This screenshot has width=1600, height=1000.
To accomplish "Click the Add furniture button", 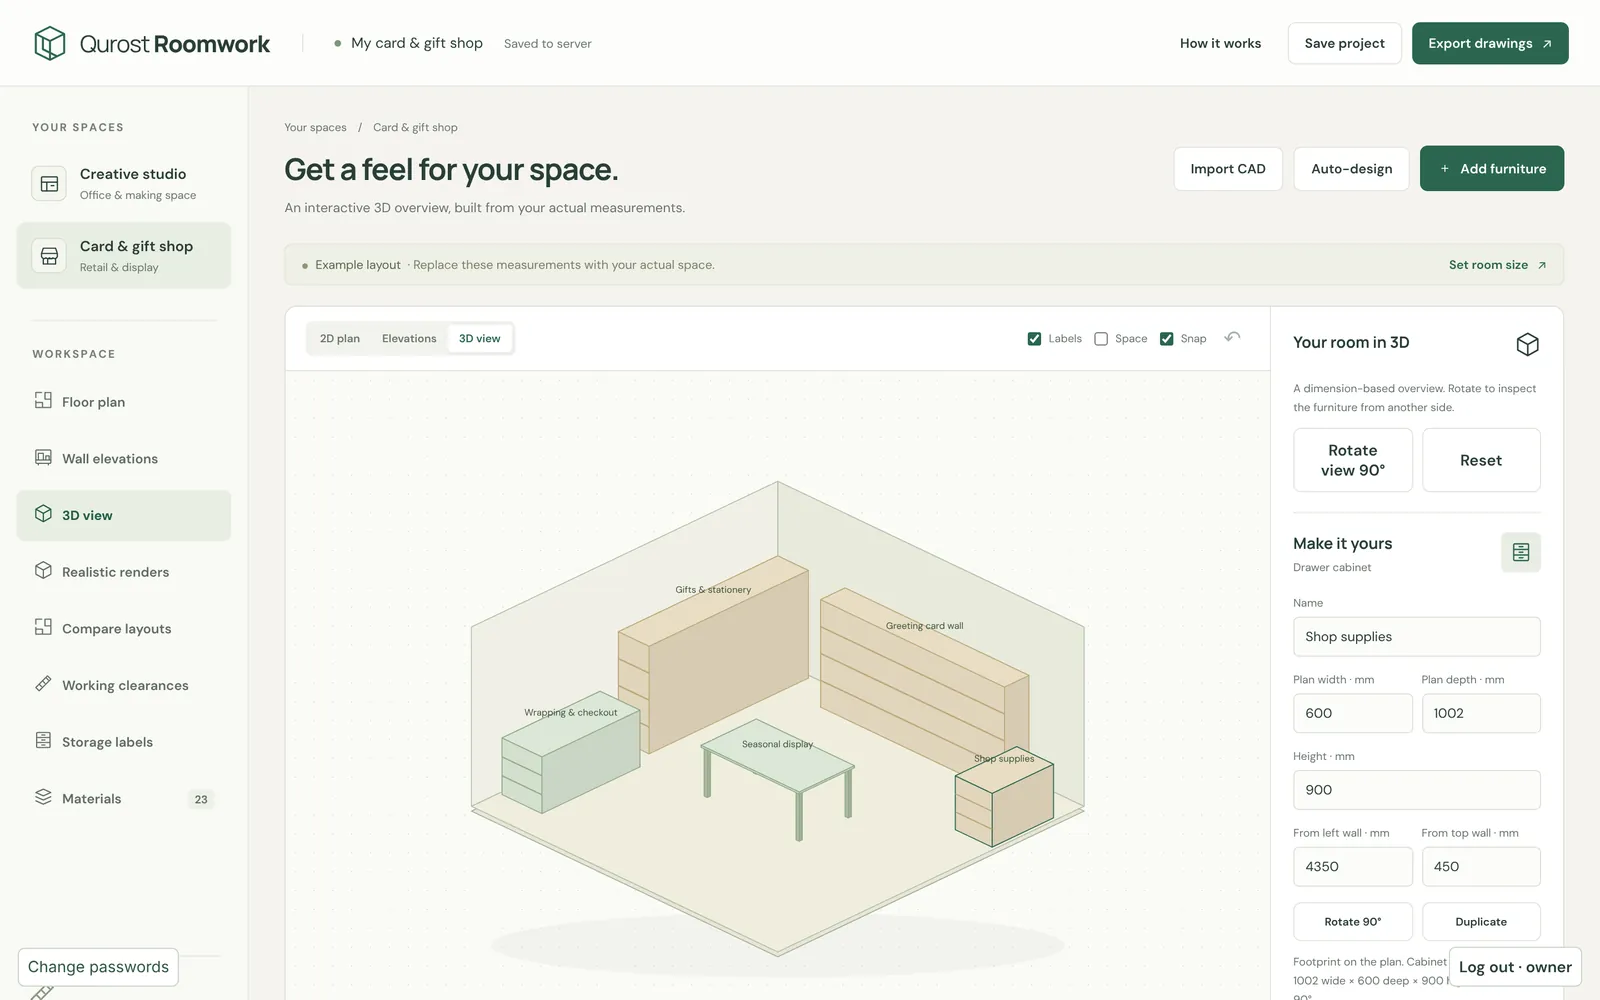I will tap(1492, 169).
